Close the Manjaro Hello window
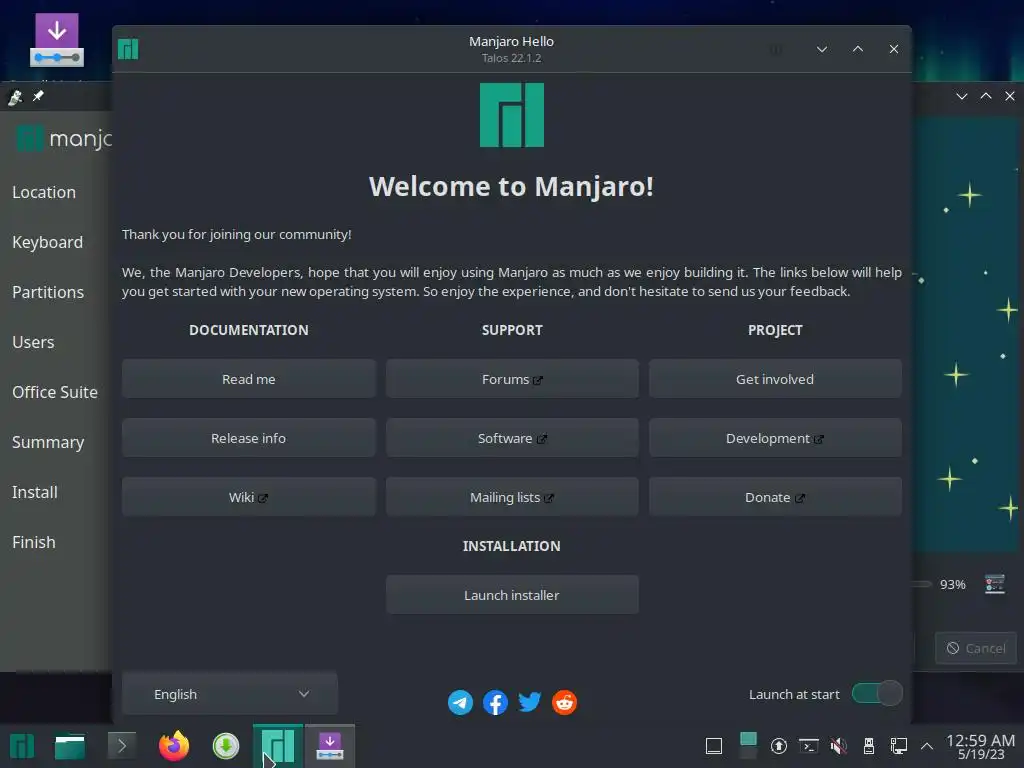Screen dimensions: 1024x768 tap(894, 49)
